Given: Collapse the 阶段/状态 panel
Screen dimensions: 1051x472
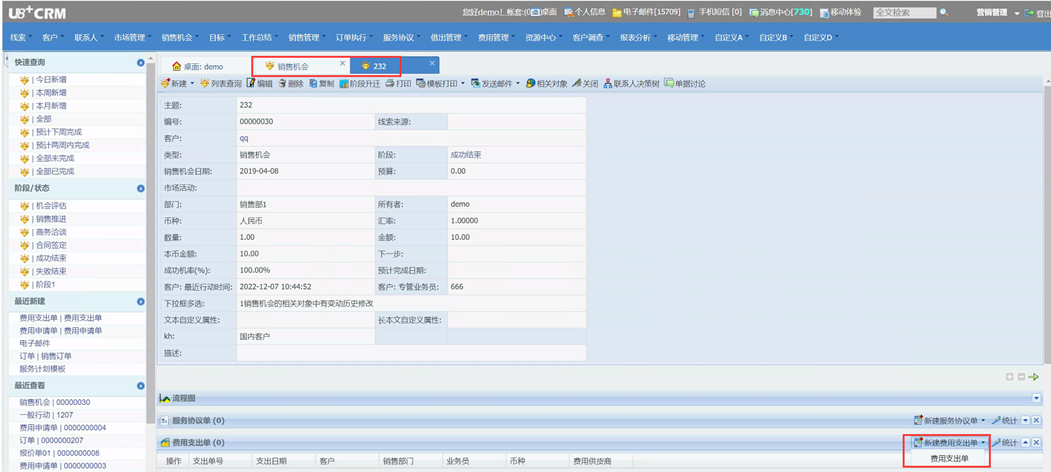Looking at the screenshot, I should coord(141,188).
